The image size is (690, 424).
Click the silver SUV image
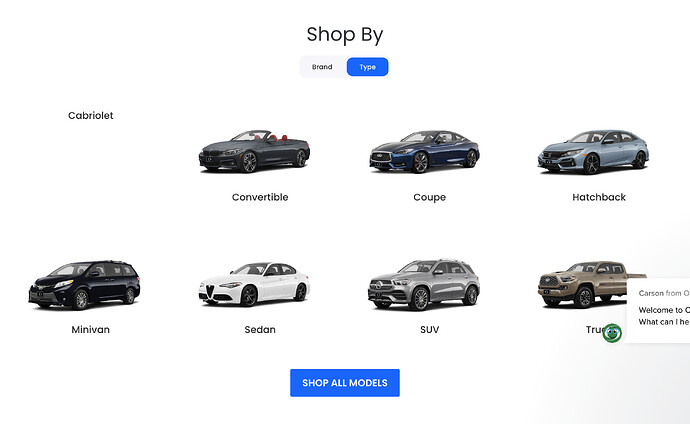[424, 285]
